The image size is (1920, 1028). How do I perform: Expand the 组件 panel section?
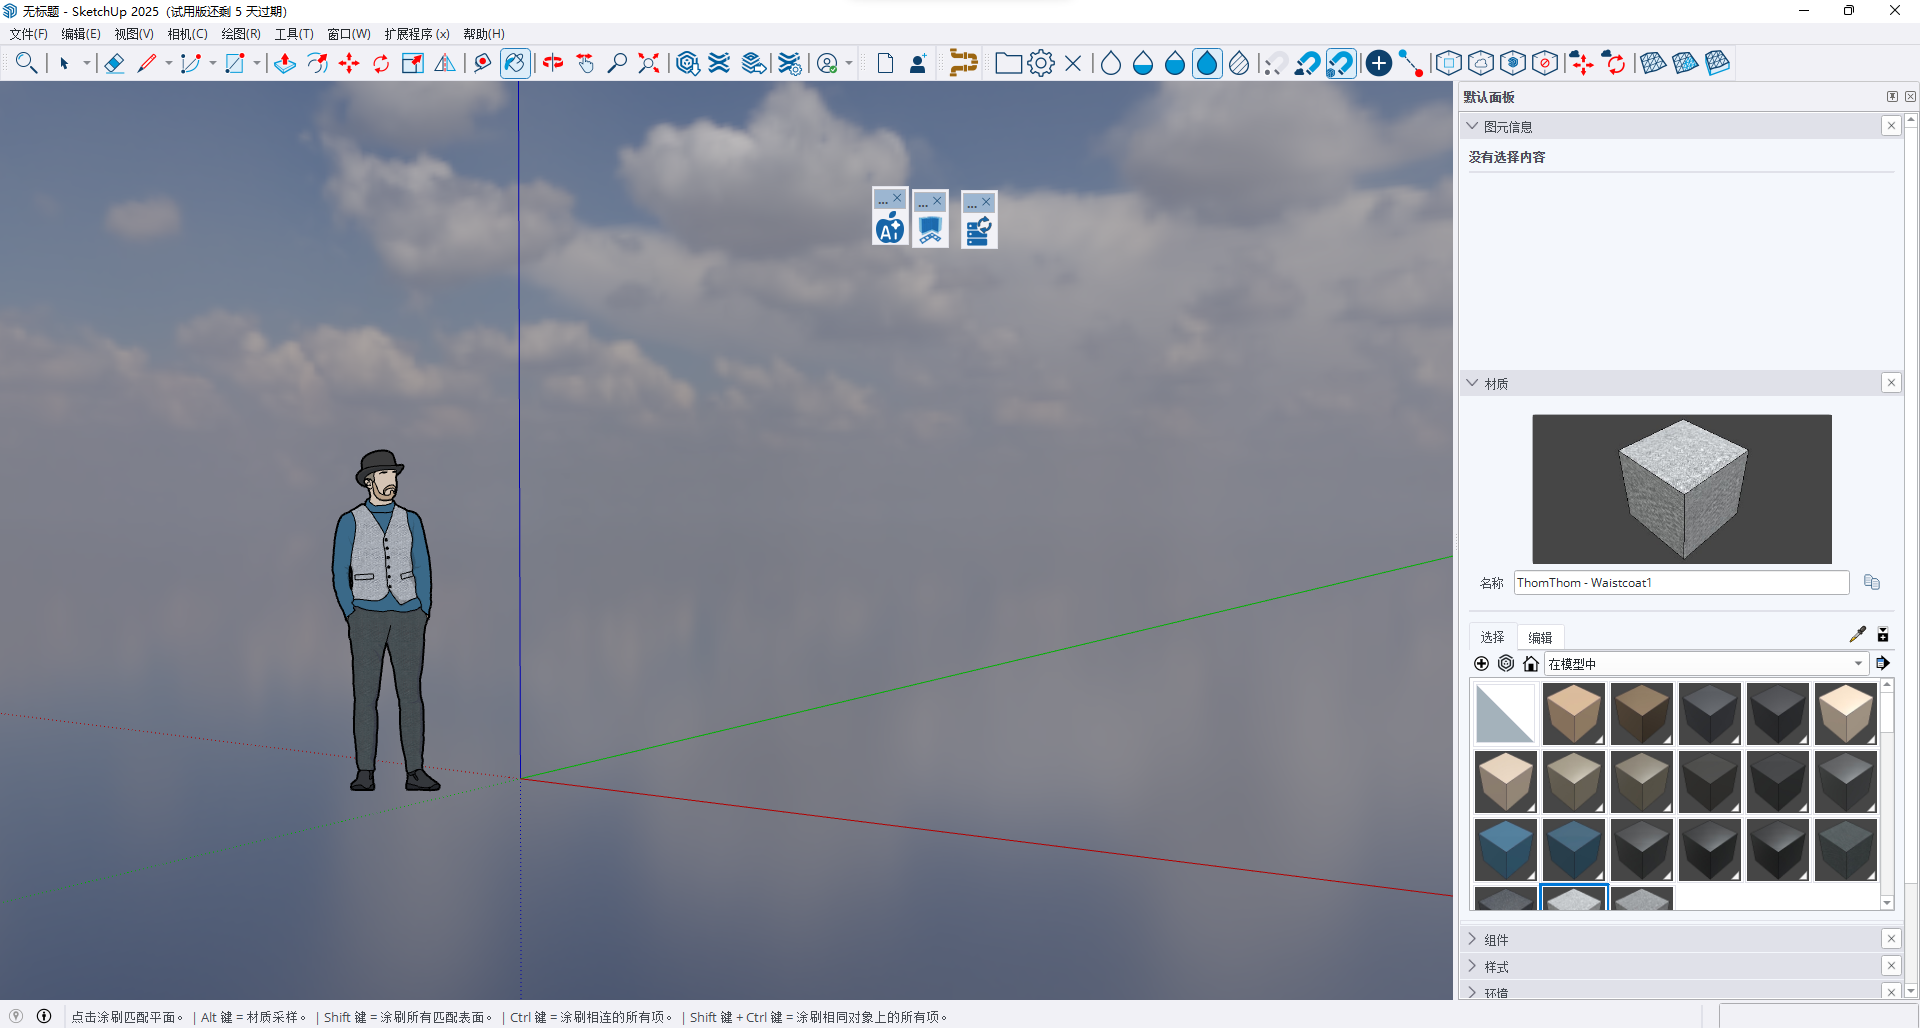pyautogui.click(x=1496, y=940)
